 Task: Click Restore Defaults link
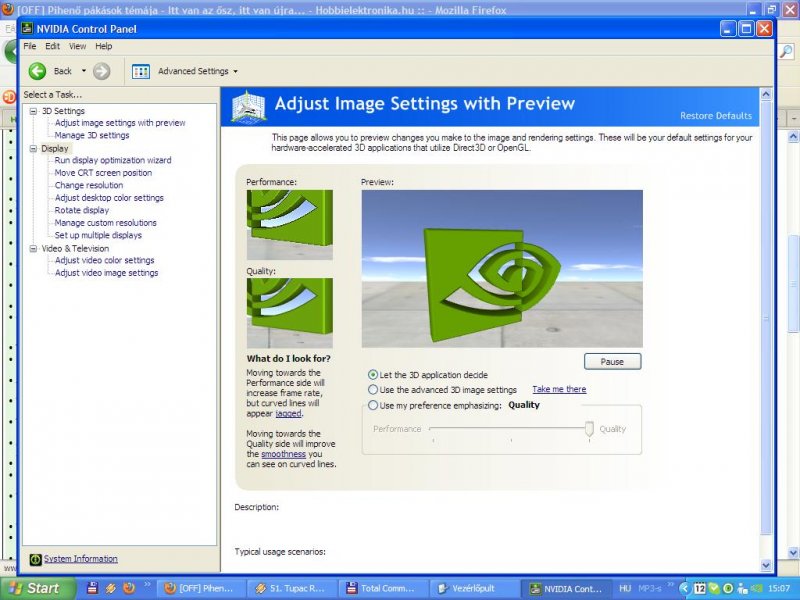[716, 116]
